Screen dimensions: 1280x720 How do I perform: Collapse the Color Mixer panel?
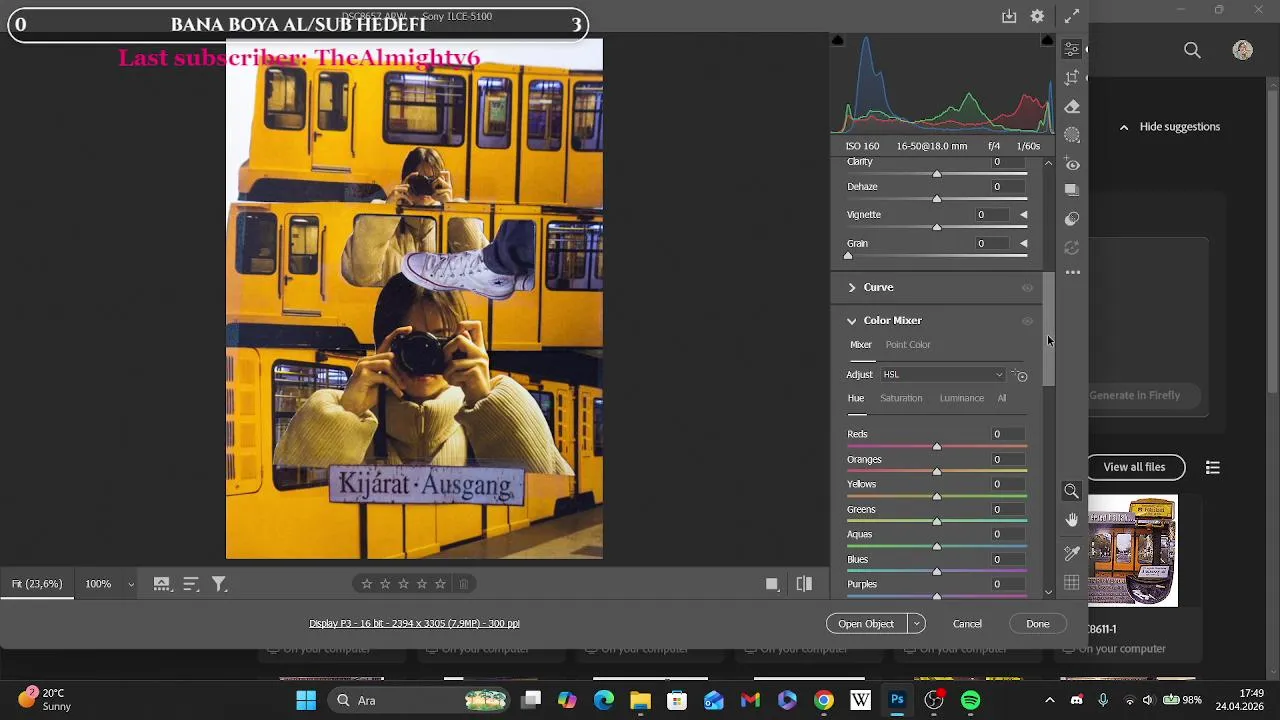click(852, 321)
